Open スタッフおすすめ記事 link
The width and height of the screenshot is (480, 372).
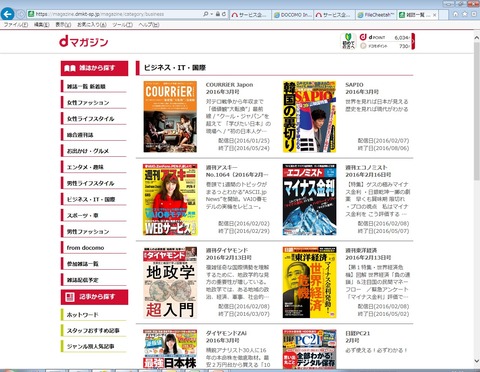tap(94, 330)
